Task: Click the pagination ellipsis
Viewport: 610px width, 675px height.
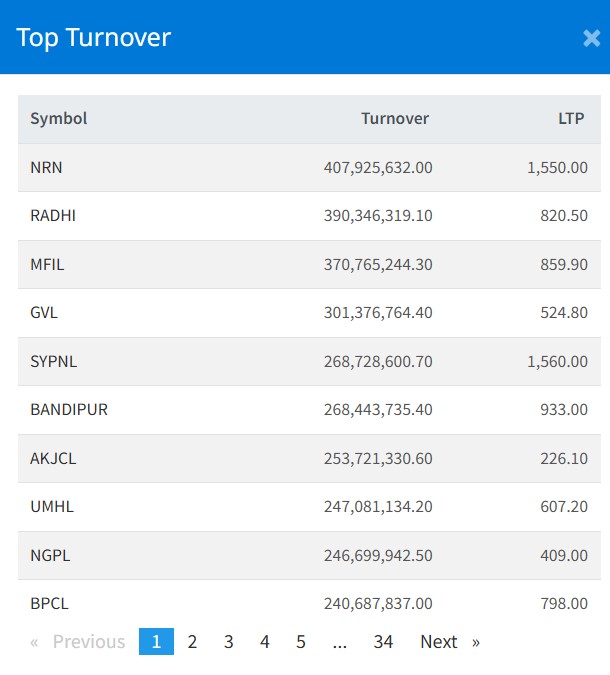Action: 340,642
